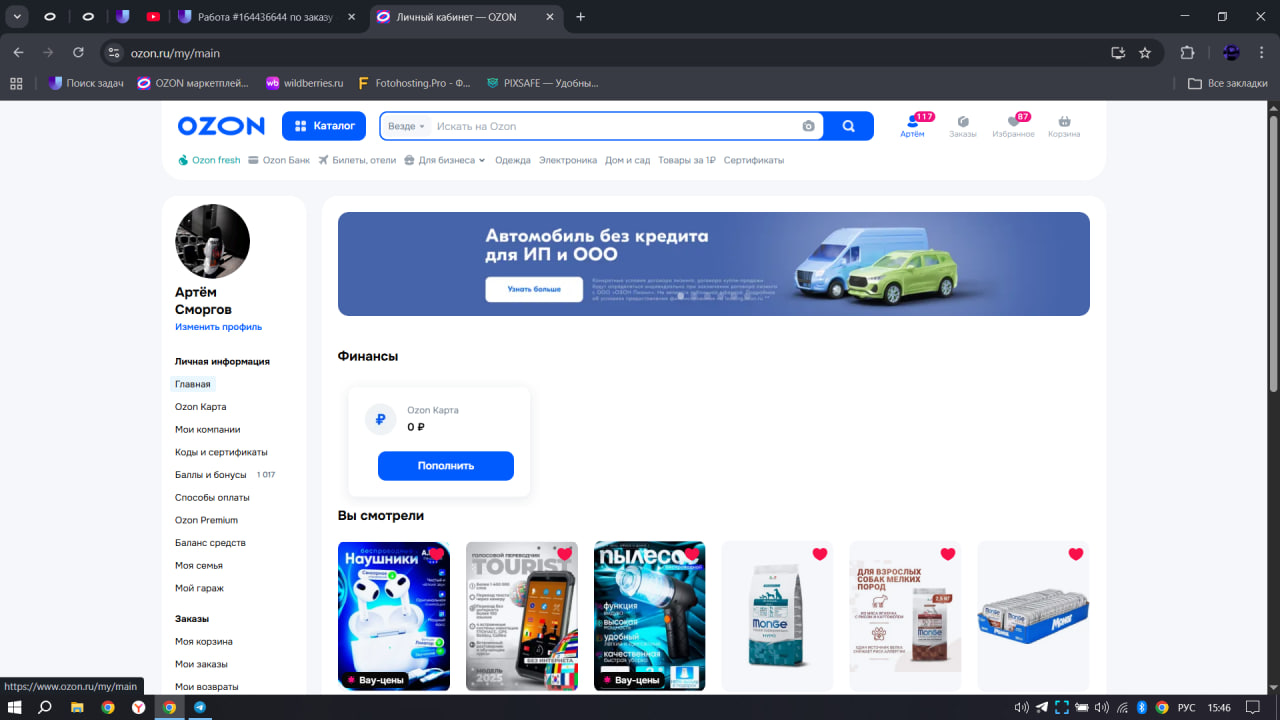
Task: Open the wildberries.ru bookmark
Action: (304, 83)
